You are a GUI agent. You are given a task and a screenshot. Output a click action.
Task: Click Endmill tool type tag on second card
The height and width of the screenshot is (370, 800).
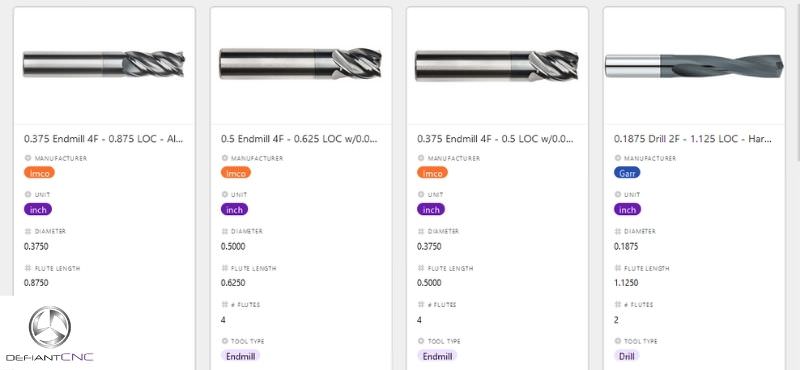pos(241,356)
